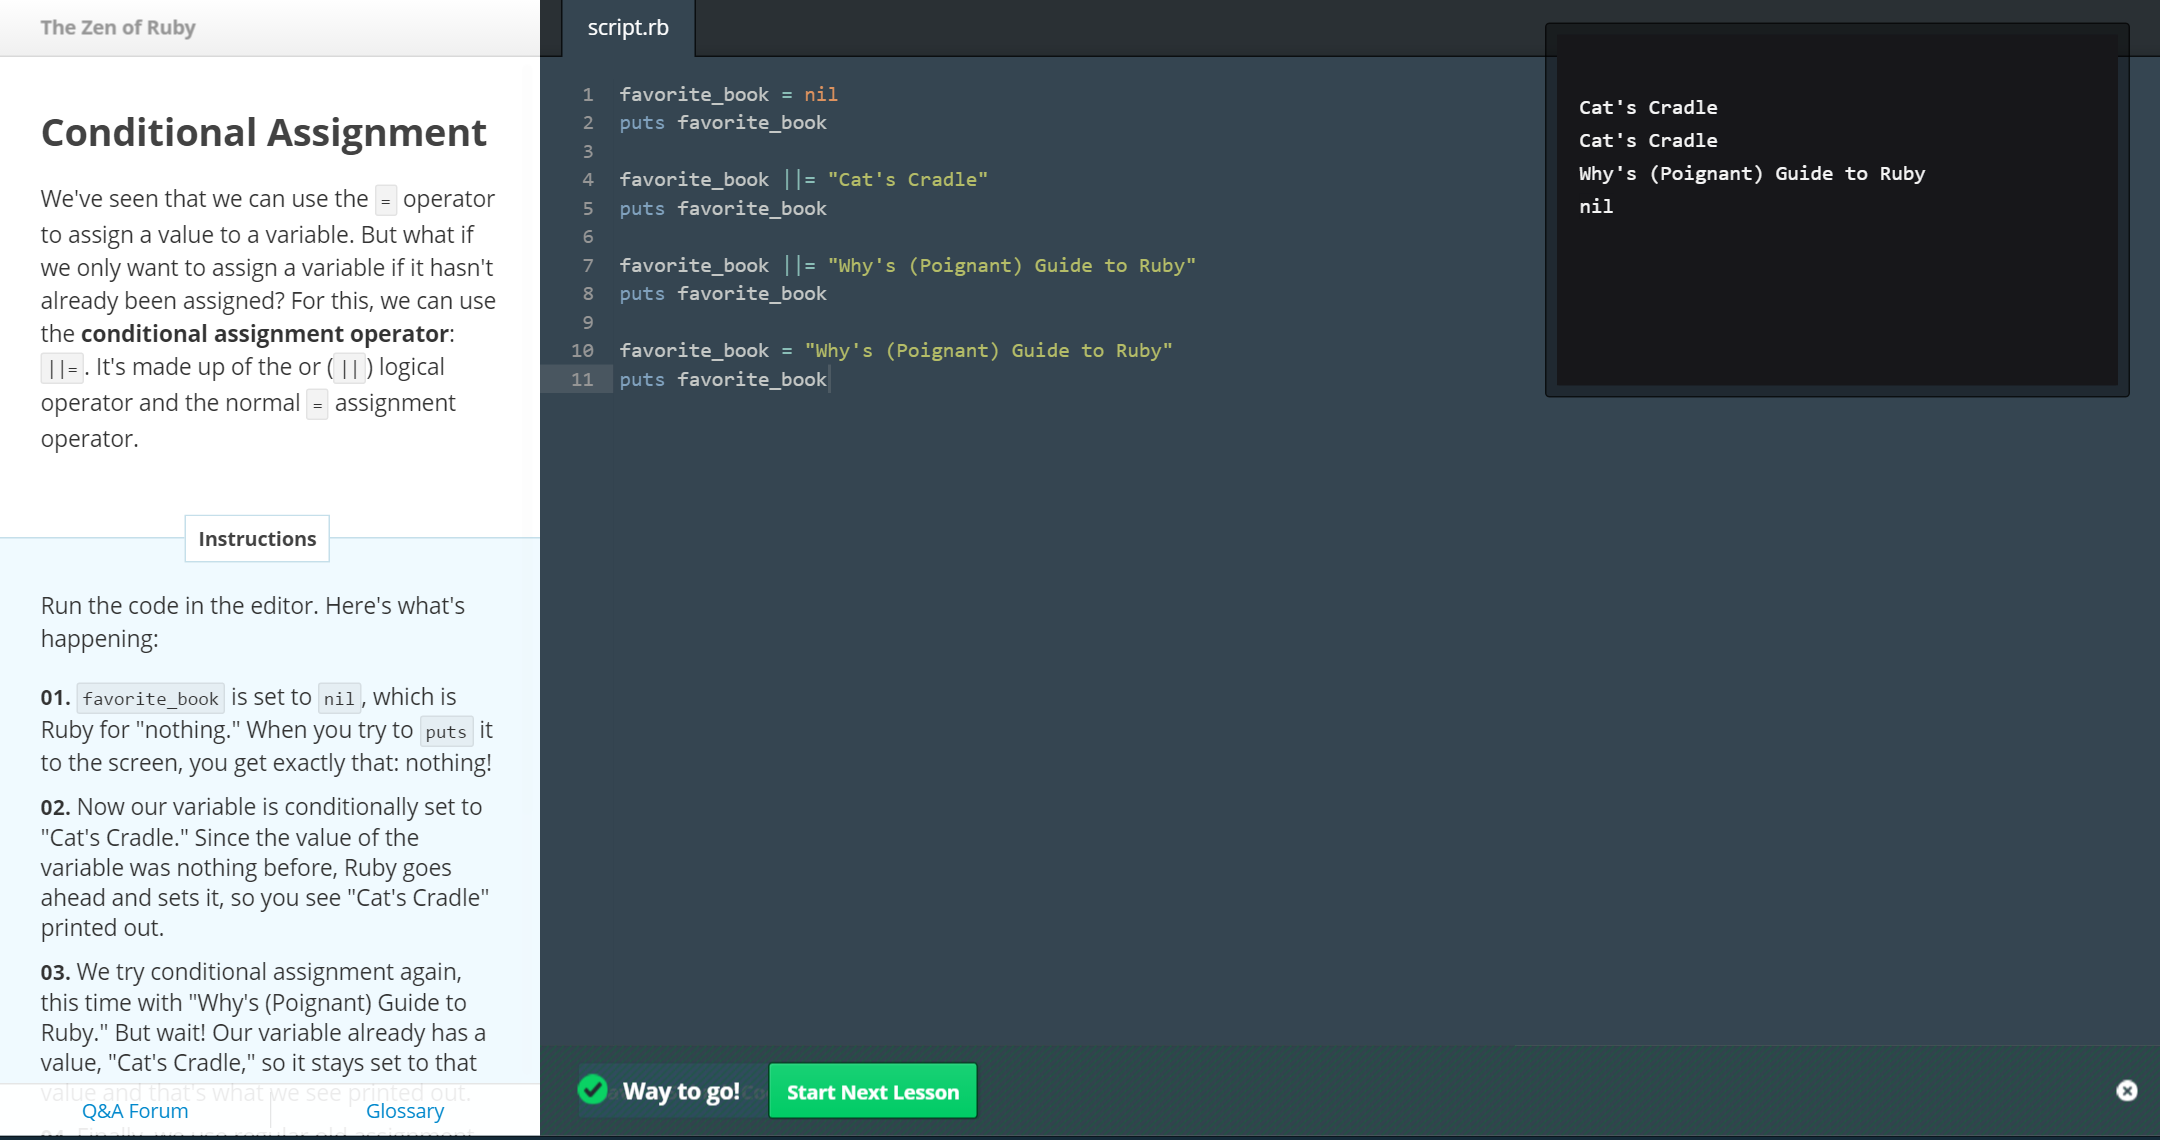
Task: Click line number 11 in gutter
Action: [582, 380]
